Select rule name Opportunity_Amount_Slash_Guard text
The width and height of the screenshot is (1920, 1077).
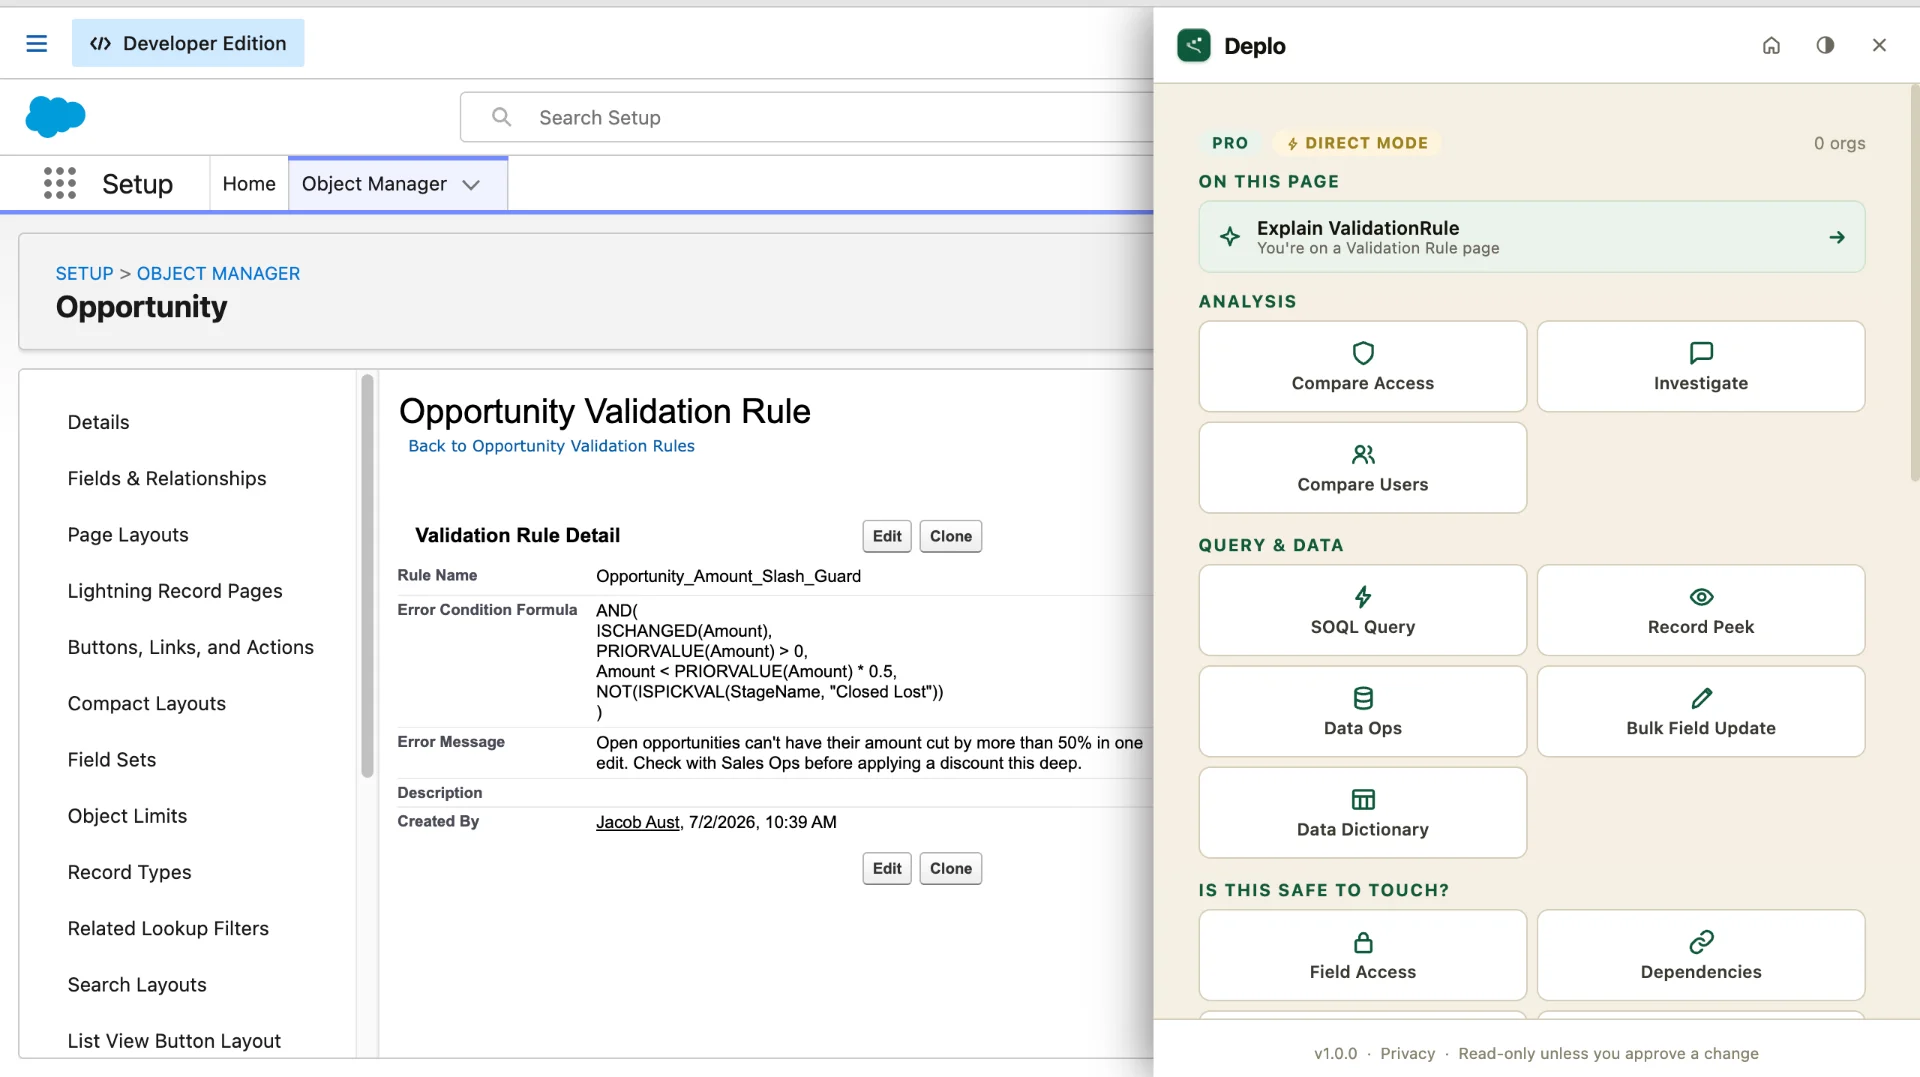[728, 576]
